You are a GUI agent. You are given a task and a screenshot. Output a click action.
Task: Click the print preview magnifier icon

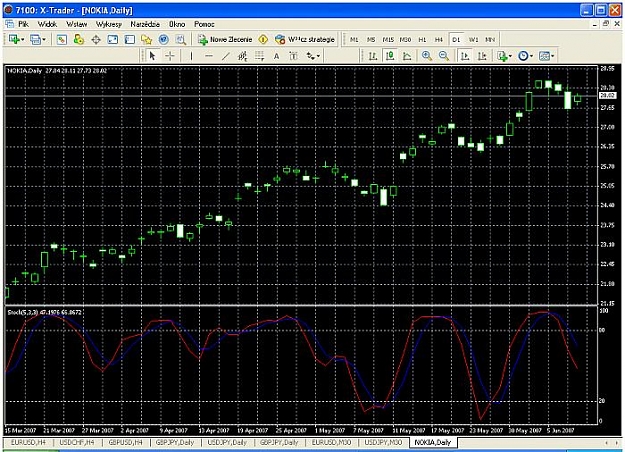click(181, 39)
